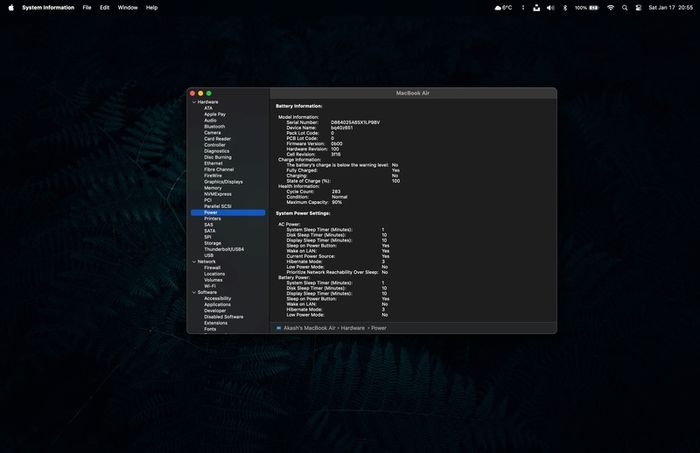The height and width of the screenshot is (453, 700).
Task: Select Firewall under Network
Action: [212, 268]
